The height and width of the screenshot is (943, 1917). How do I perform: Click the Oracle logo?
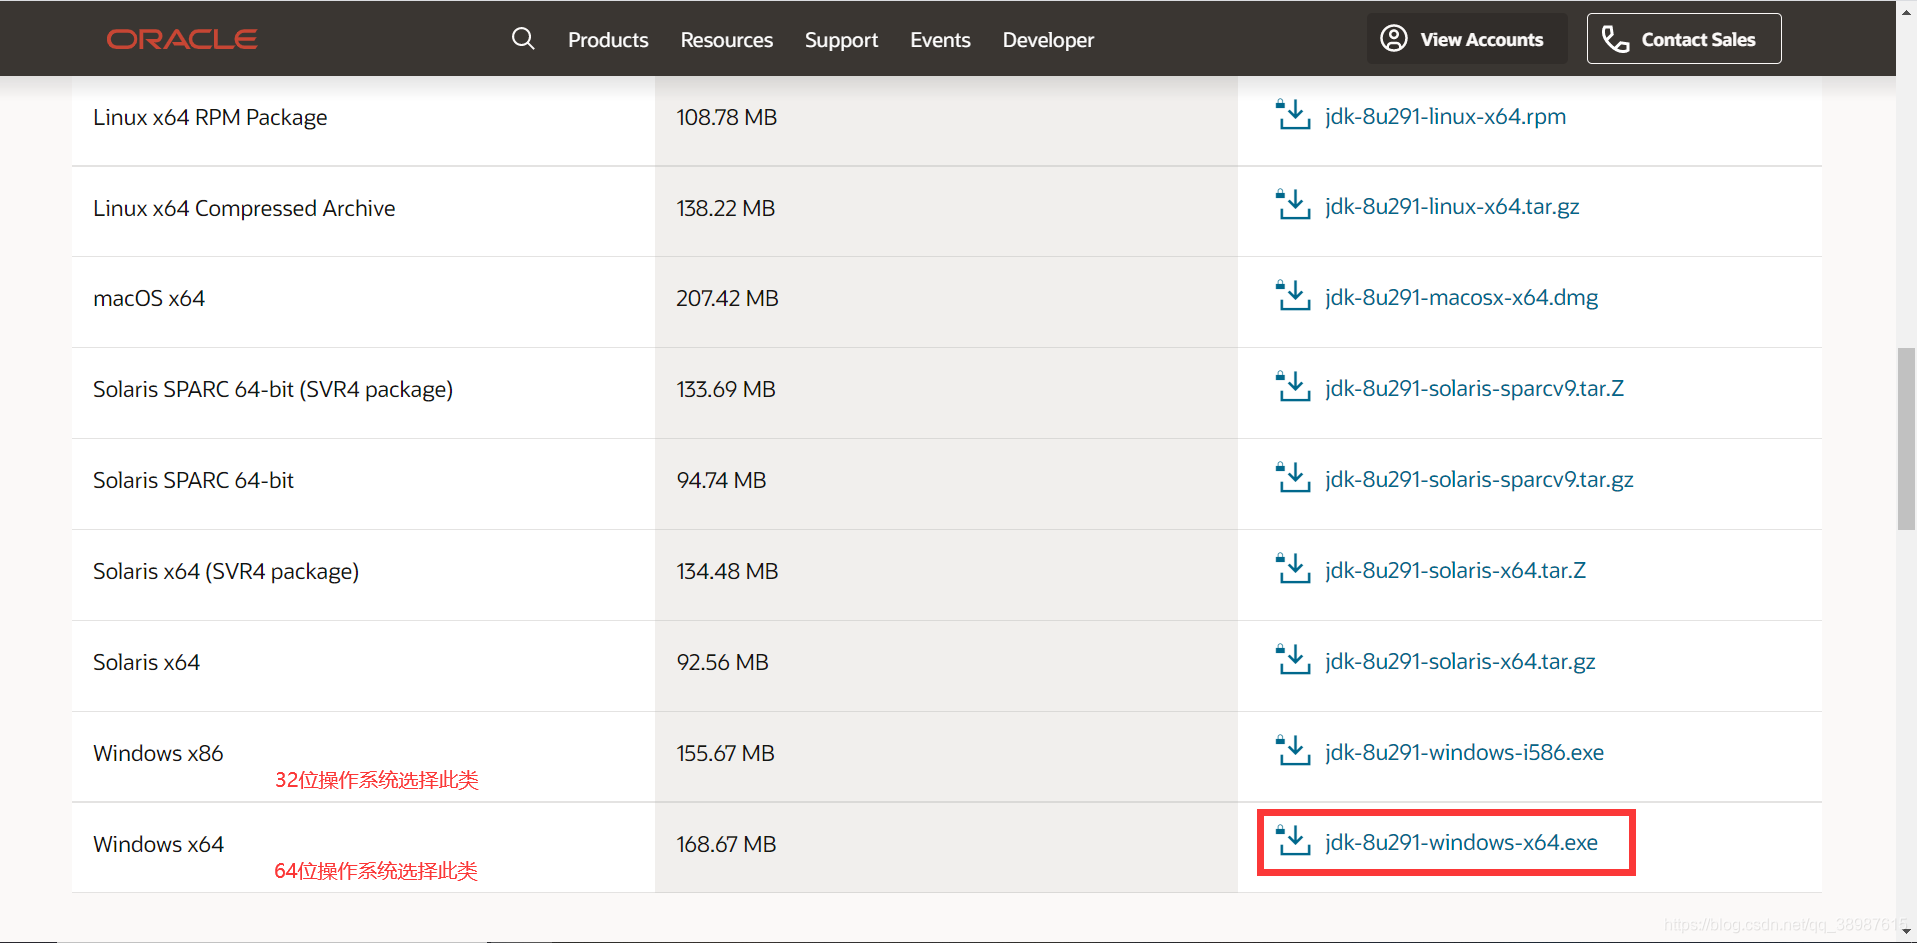click(182, 39)
